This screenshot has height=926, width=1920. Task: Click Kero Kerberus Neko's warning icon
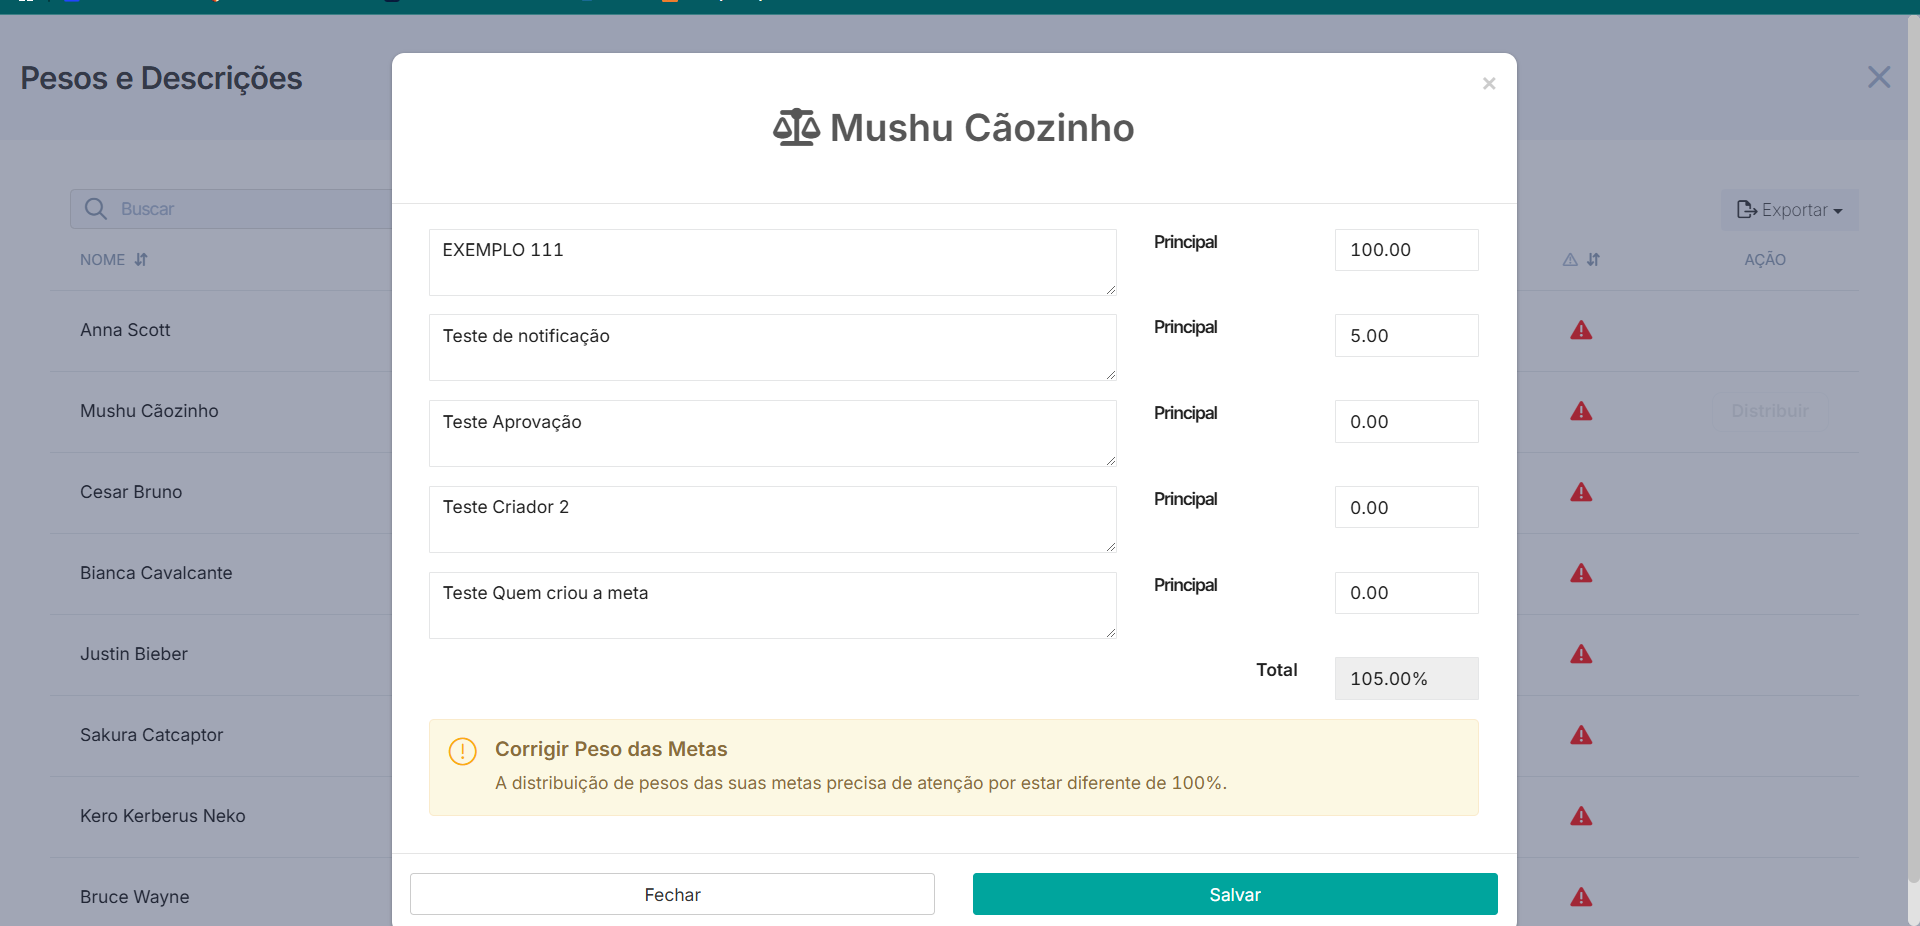tap(1581, 816)
